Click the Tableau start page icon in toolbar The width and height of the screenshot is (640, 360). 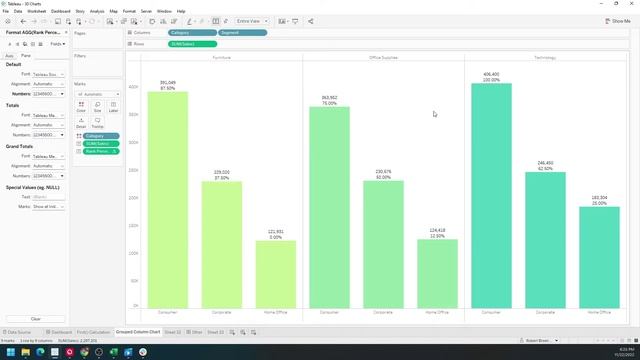[8, 21]
